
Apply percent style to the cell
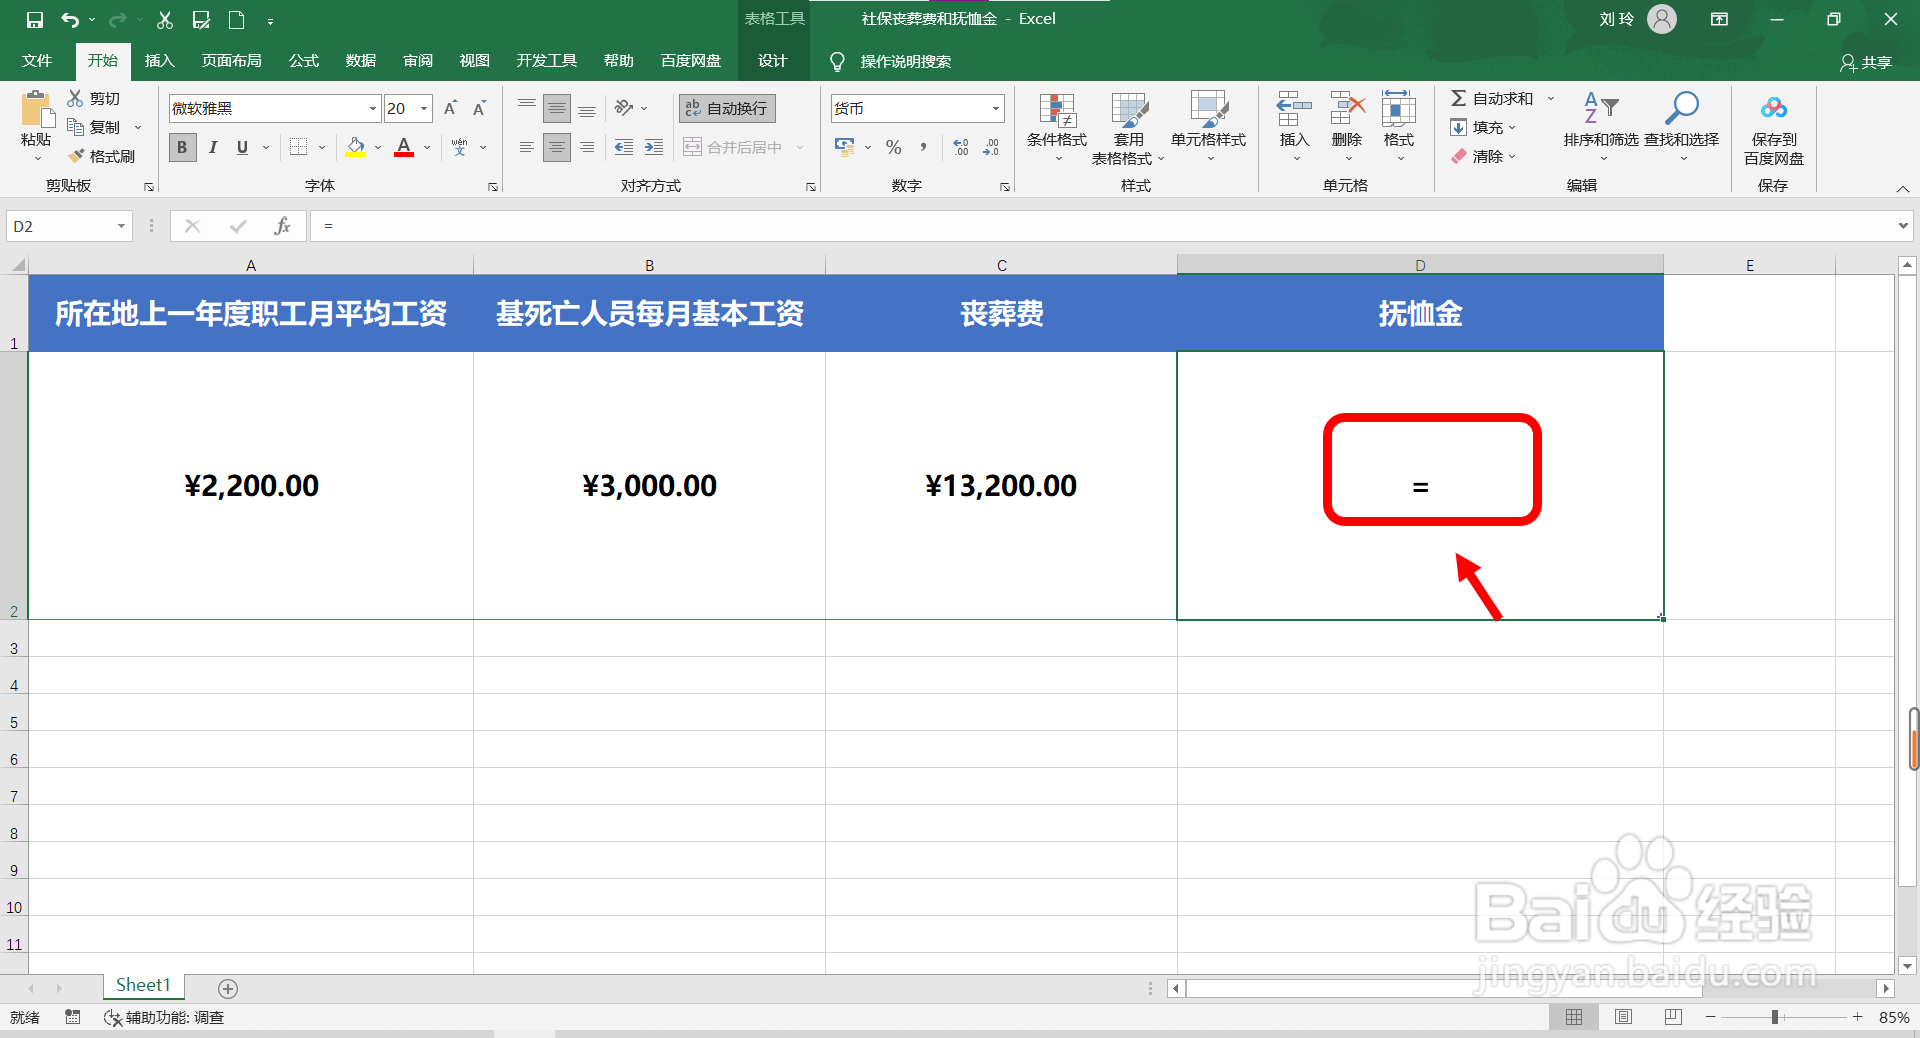(x=893, y=147)
